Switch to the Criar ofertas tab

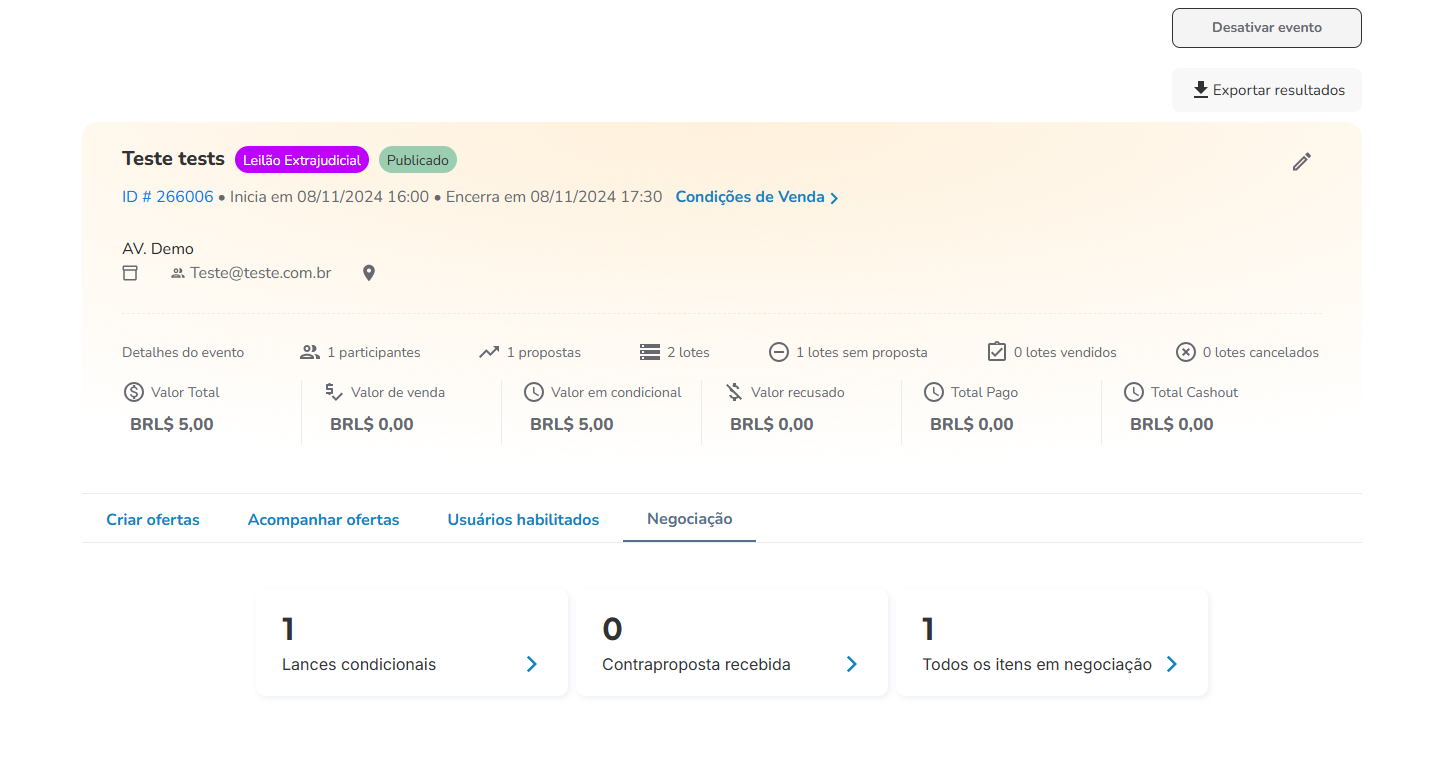(x=153, y=520)
